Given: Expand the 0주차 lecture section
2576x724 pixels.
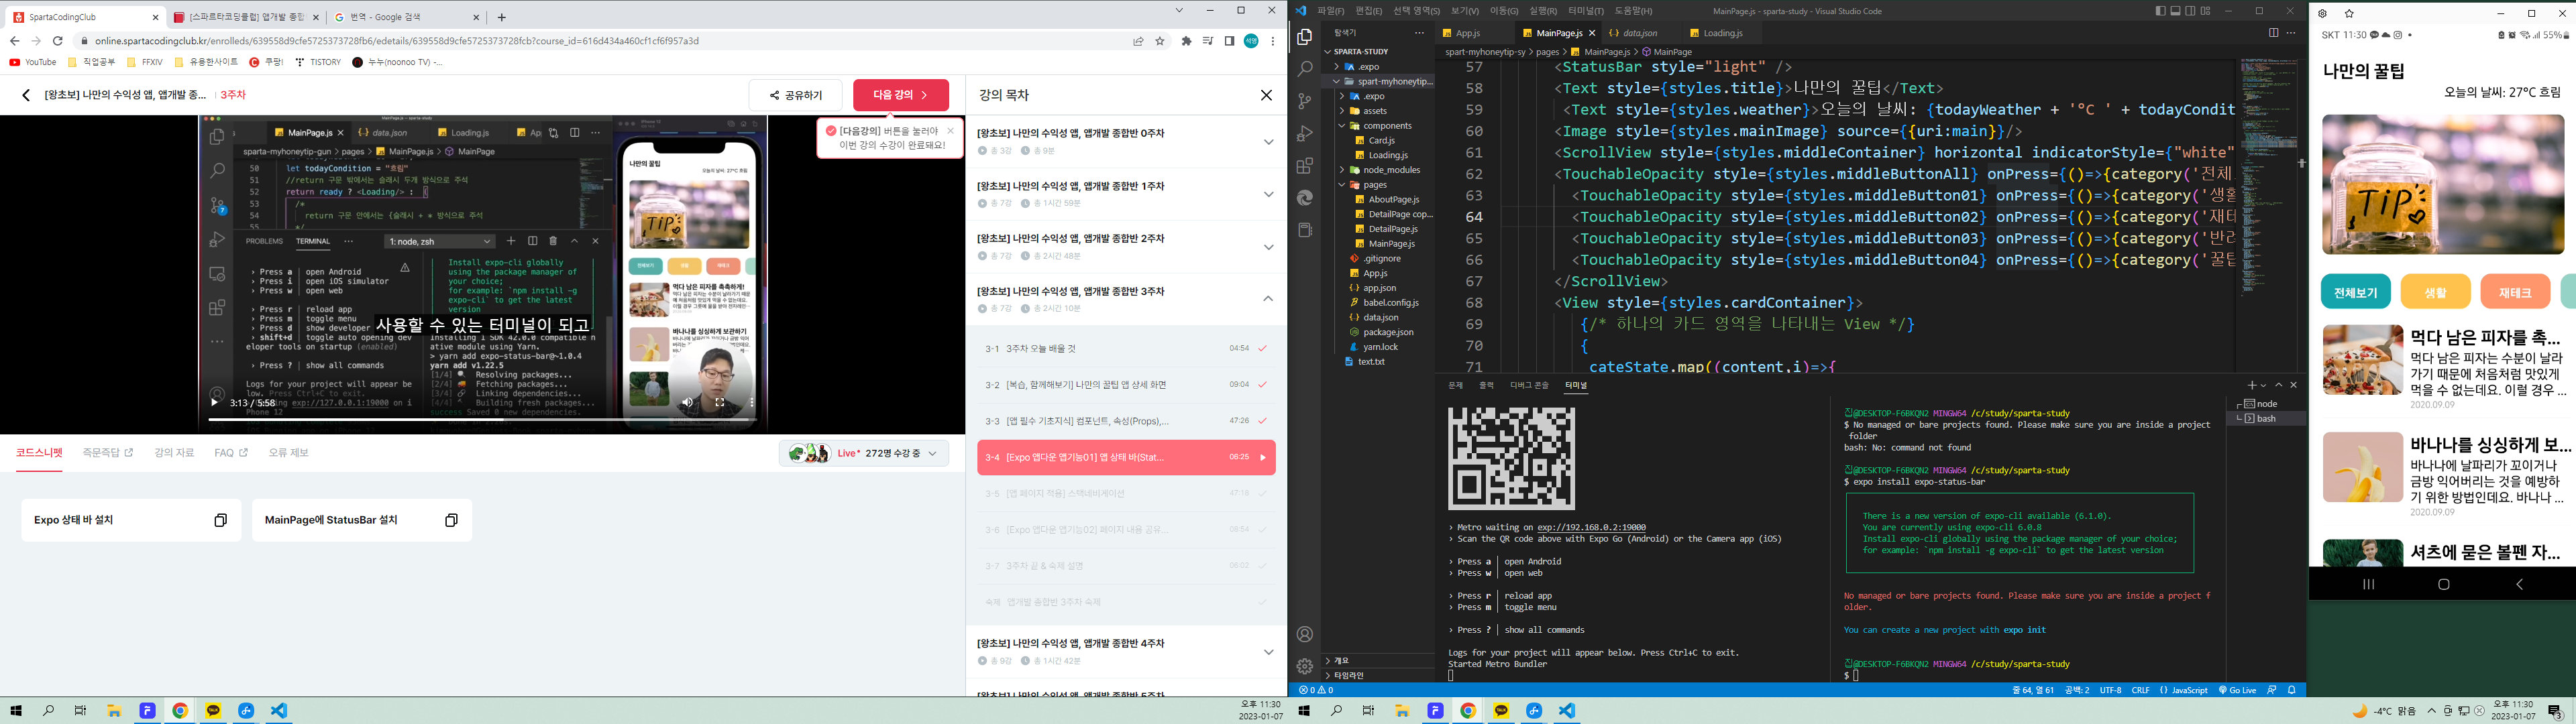Looking at the screenshot, I should click(1268, 142).
